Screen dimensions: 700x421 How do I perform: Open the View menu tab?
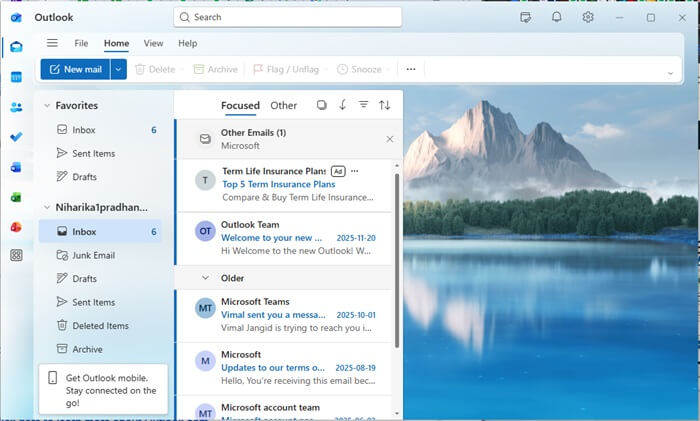point(153,43)
